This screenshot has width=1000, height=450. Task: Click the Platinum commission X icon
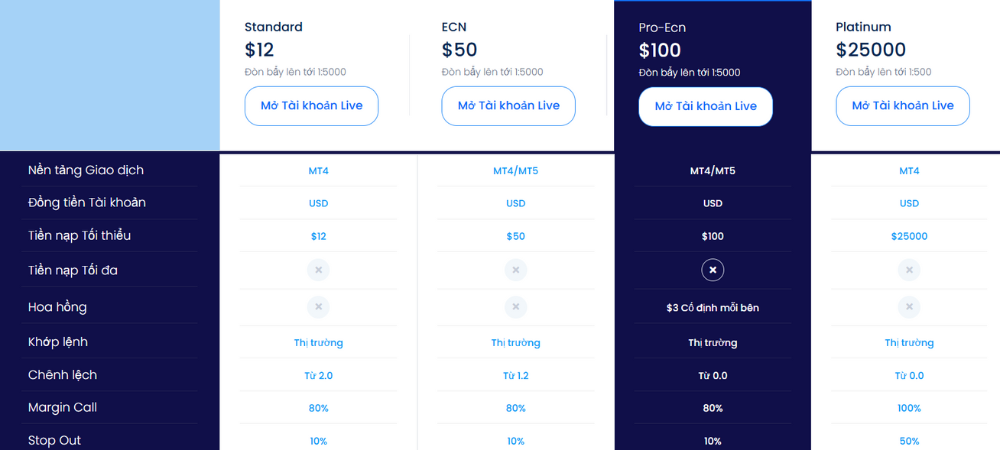[x=909, y=307]
